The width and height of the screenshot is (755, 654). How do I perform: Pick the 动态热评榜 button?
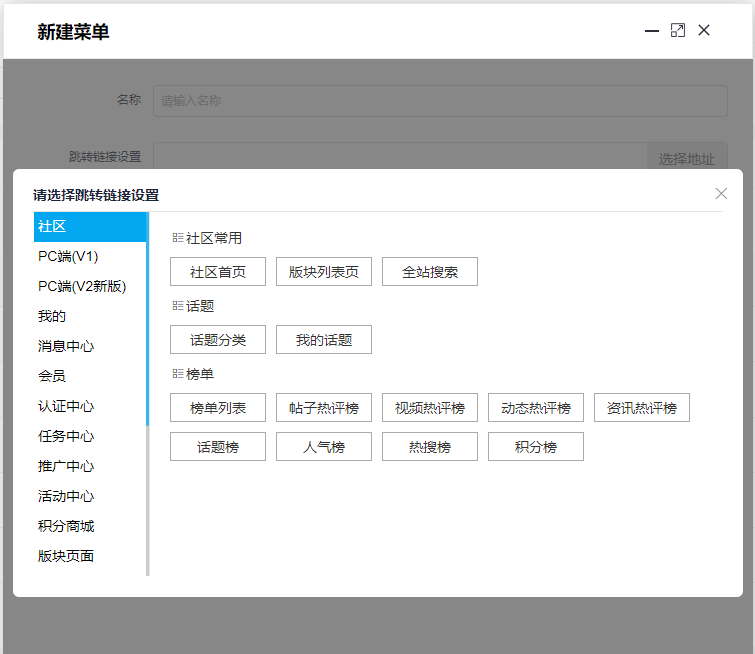click(x=536, y=407)
